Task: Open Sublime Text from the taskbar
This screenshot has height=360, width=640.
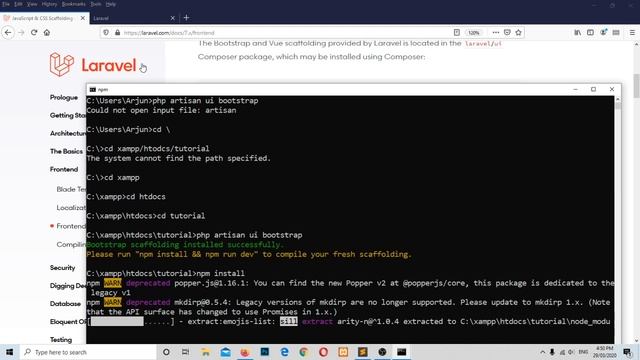Action: (362, 352)
